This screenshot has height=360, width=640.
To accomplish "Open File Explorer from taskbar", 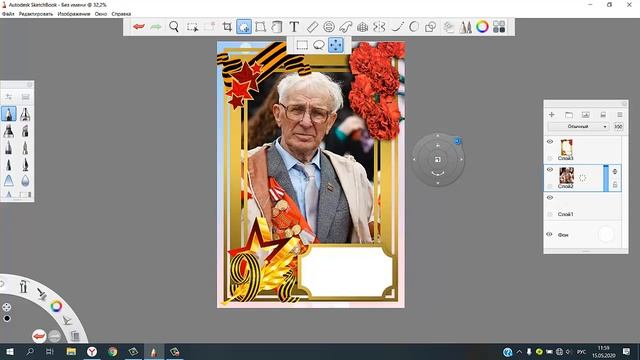I will [x=71, y=351].
